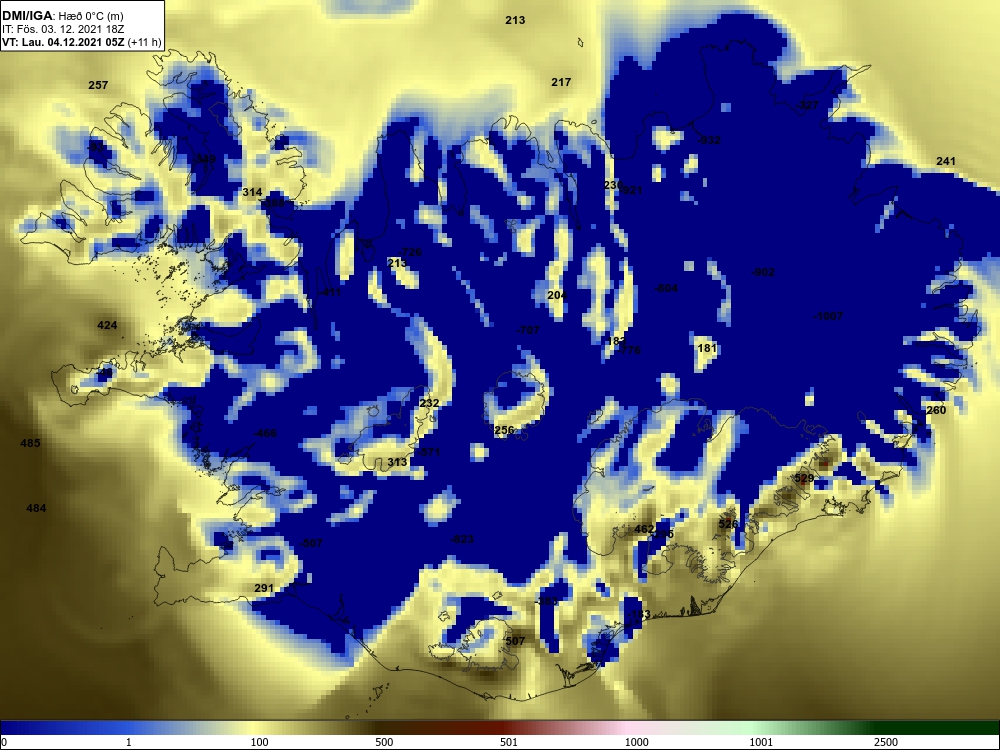
Task: Click the '314' value in the Westfjords
Action: coord(252,192)
